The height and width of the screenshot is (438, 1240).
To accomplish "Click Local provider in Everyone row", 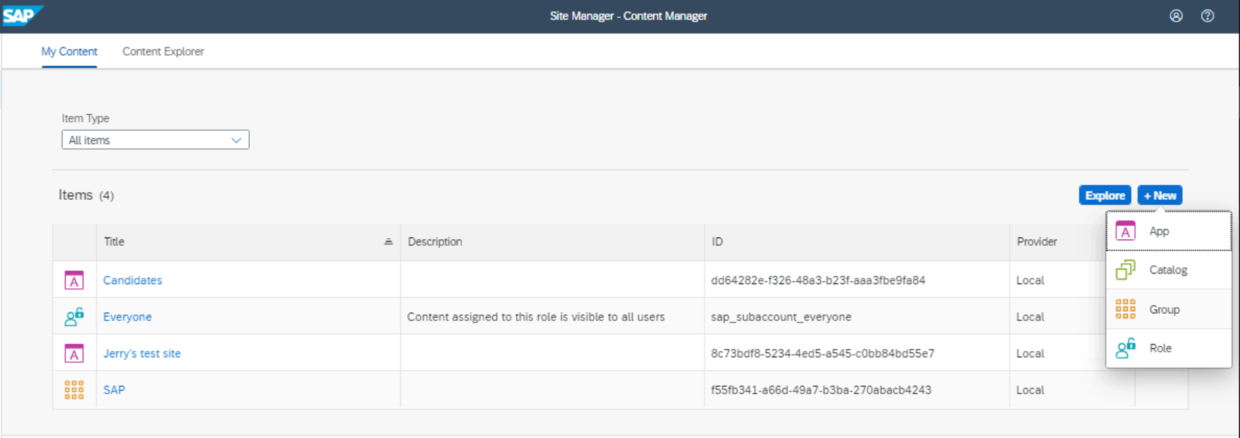I will pos(1030,317).
